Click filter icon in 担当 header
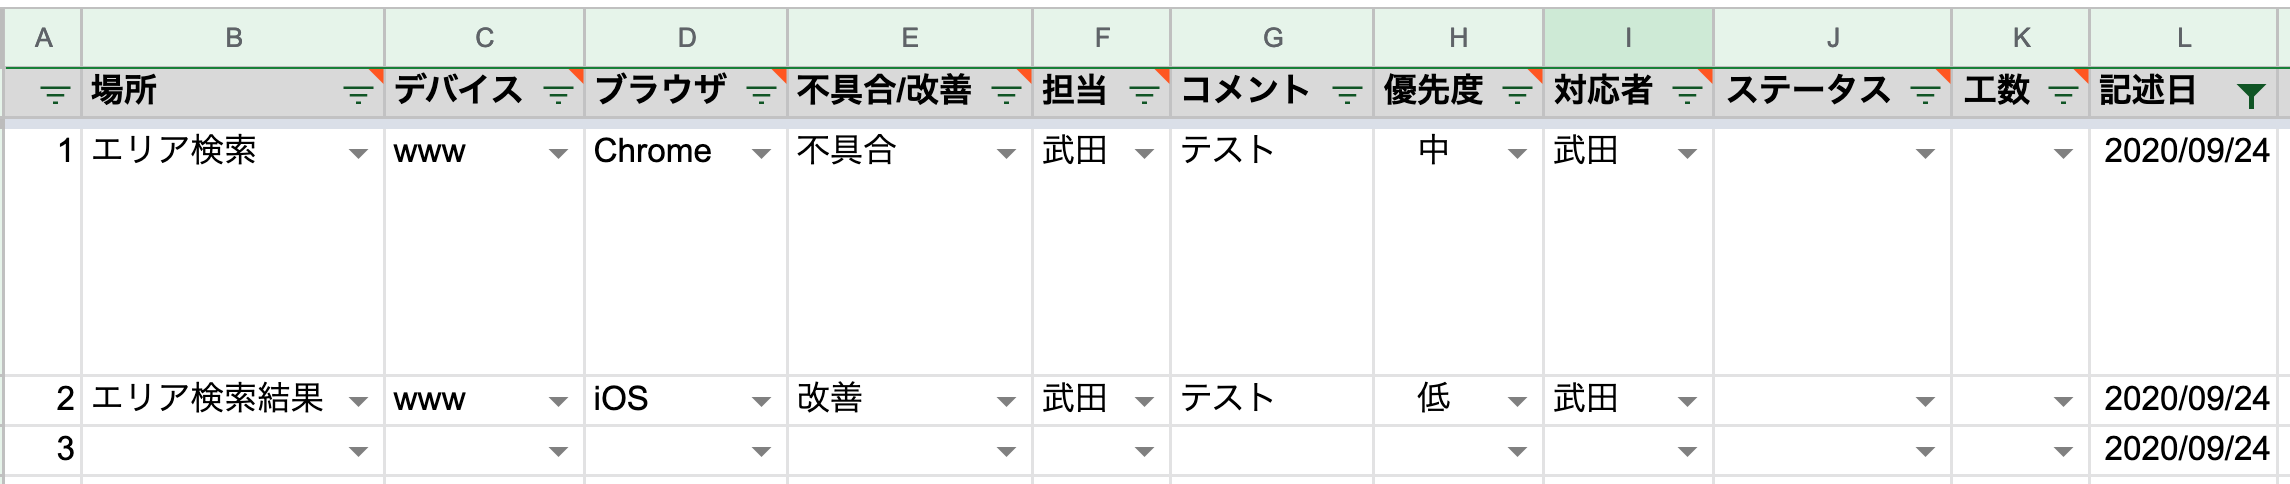 (x=1144, y=95)
